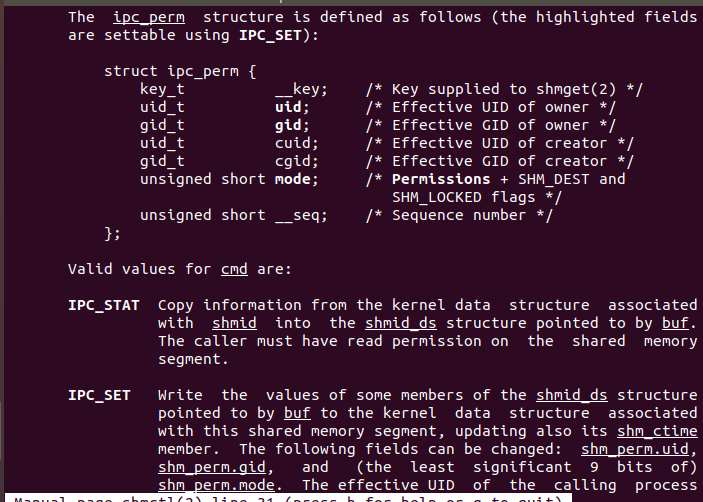Click the underlined shm_perm.uid text
Image resolution: width=703 pixels, height=502 pixels.
[634, 449]
